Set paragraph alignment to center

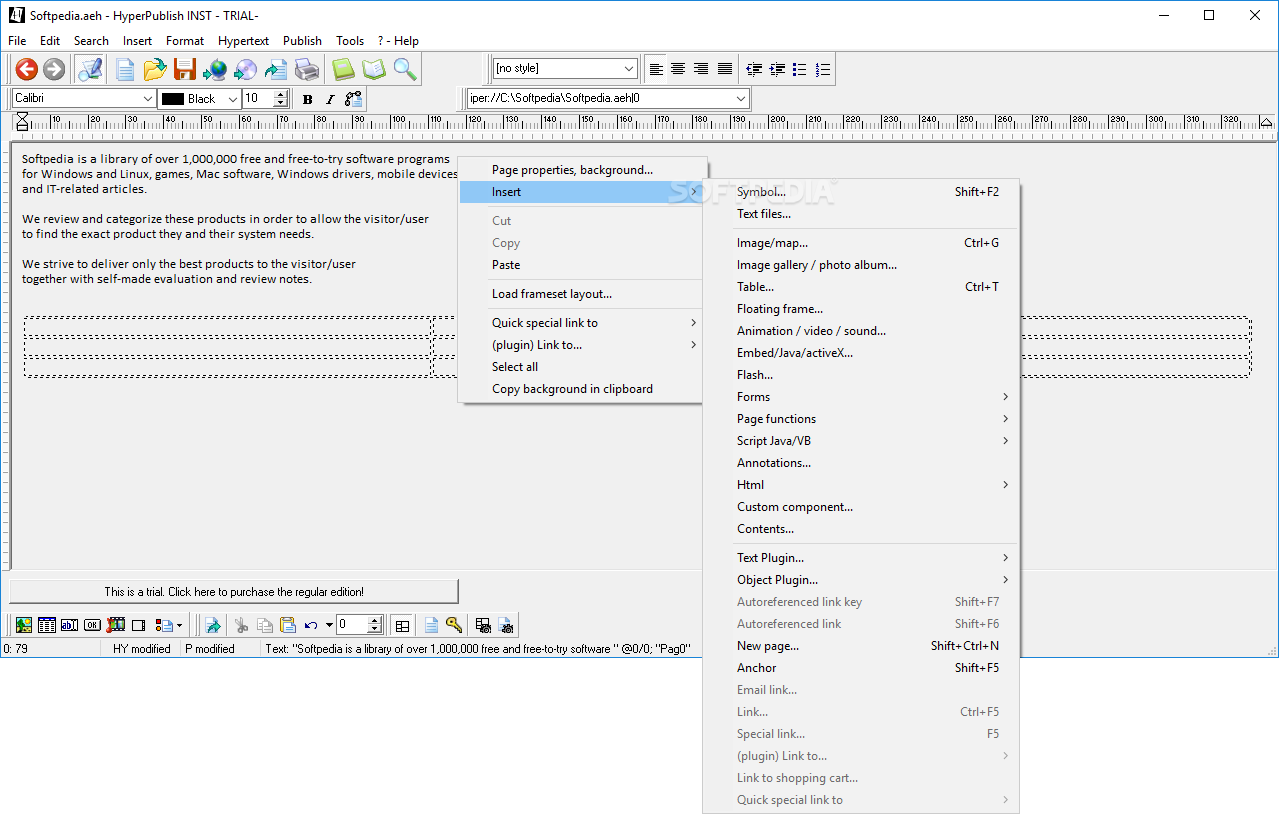click(x=679, y=69)
